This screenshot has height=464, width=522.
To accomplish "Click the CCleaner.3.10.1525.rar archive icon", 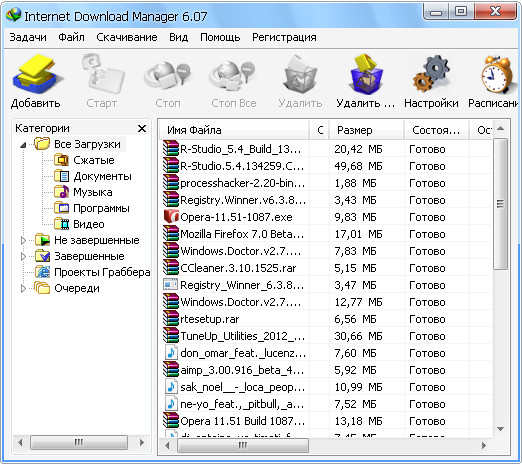I will coord(171,268).
